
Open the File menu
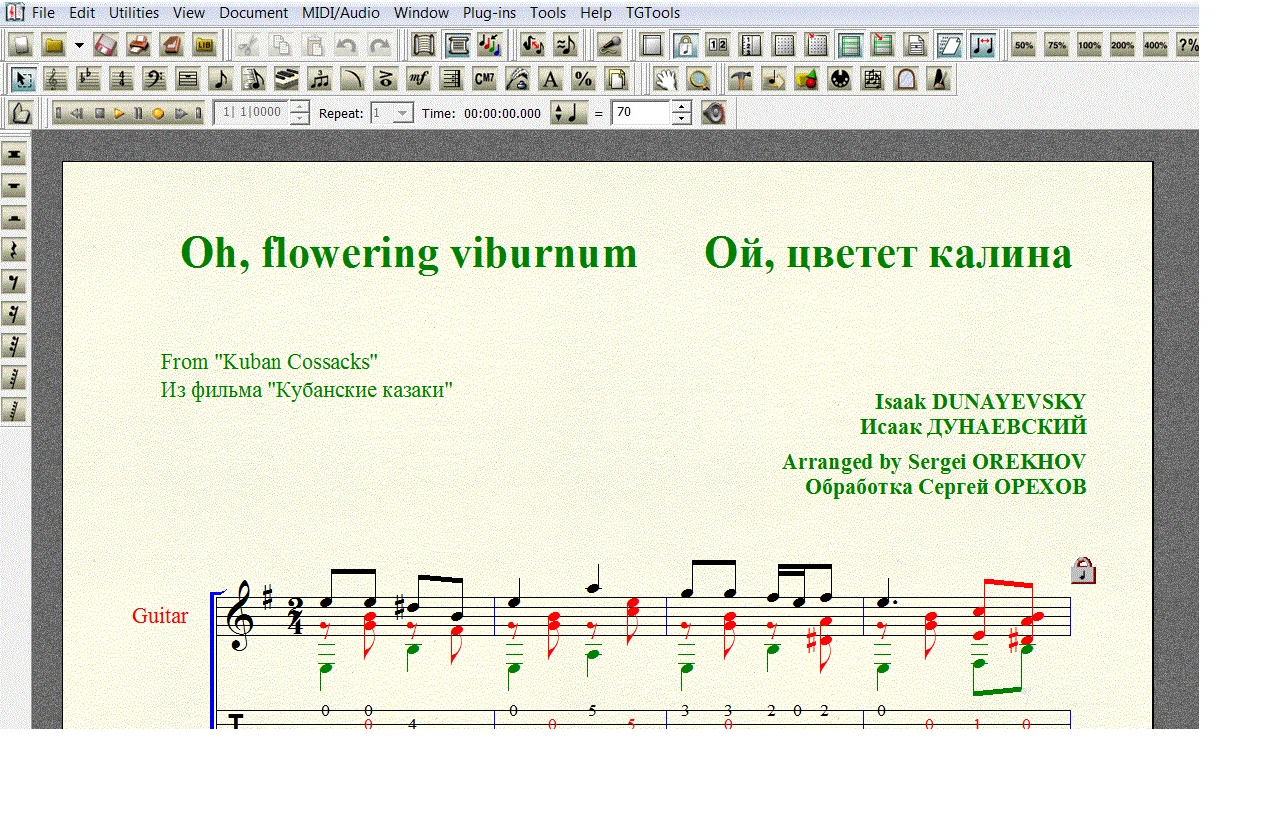43,13
